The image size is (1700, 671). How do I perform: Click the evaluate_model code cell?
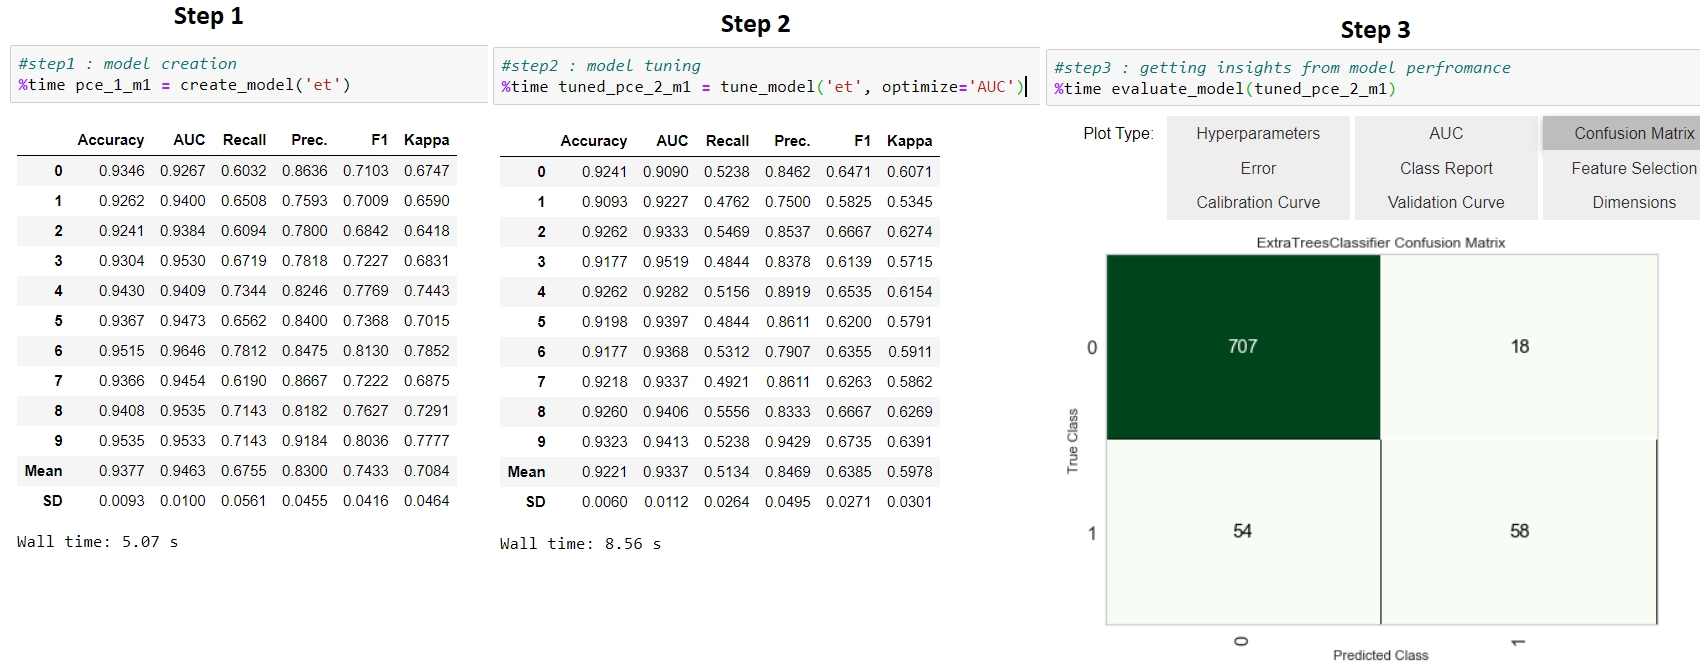tap(1372, 79)
